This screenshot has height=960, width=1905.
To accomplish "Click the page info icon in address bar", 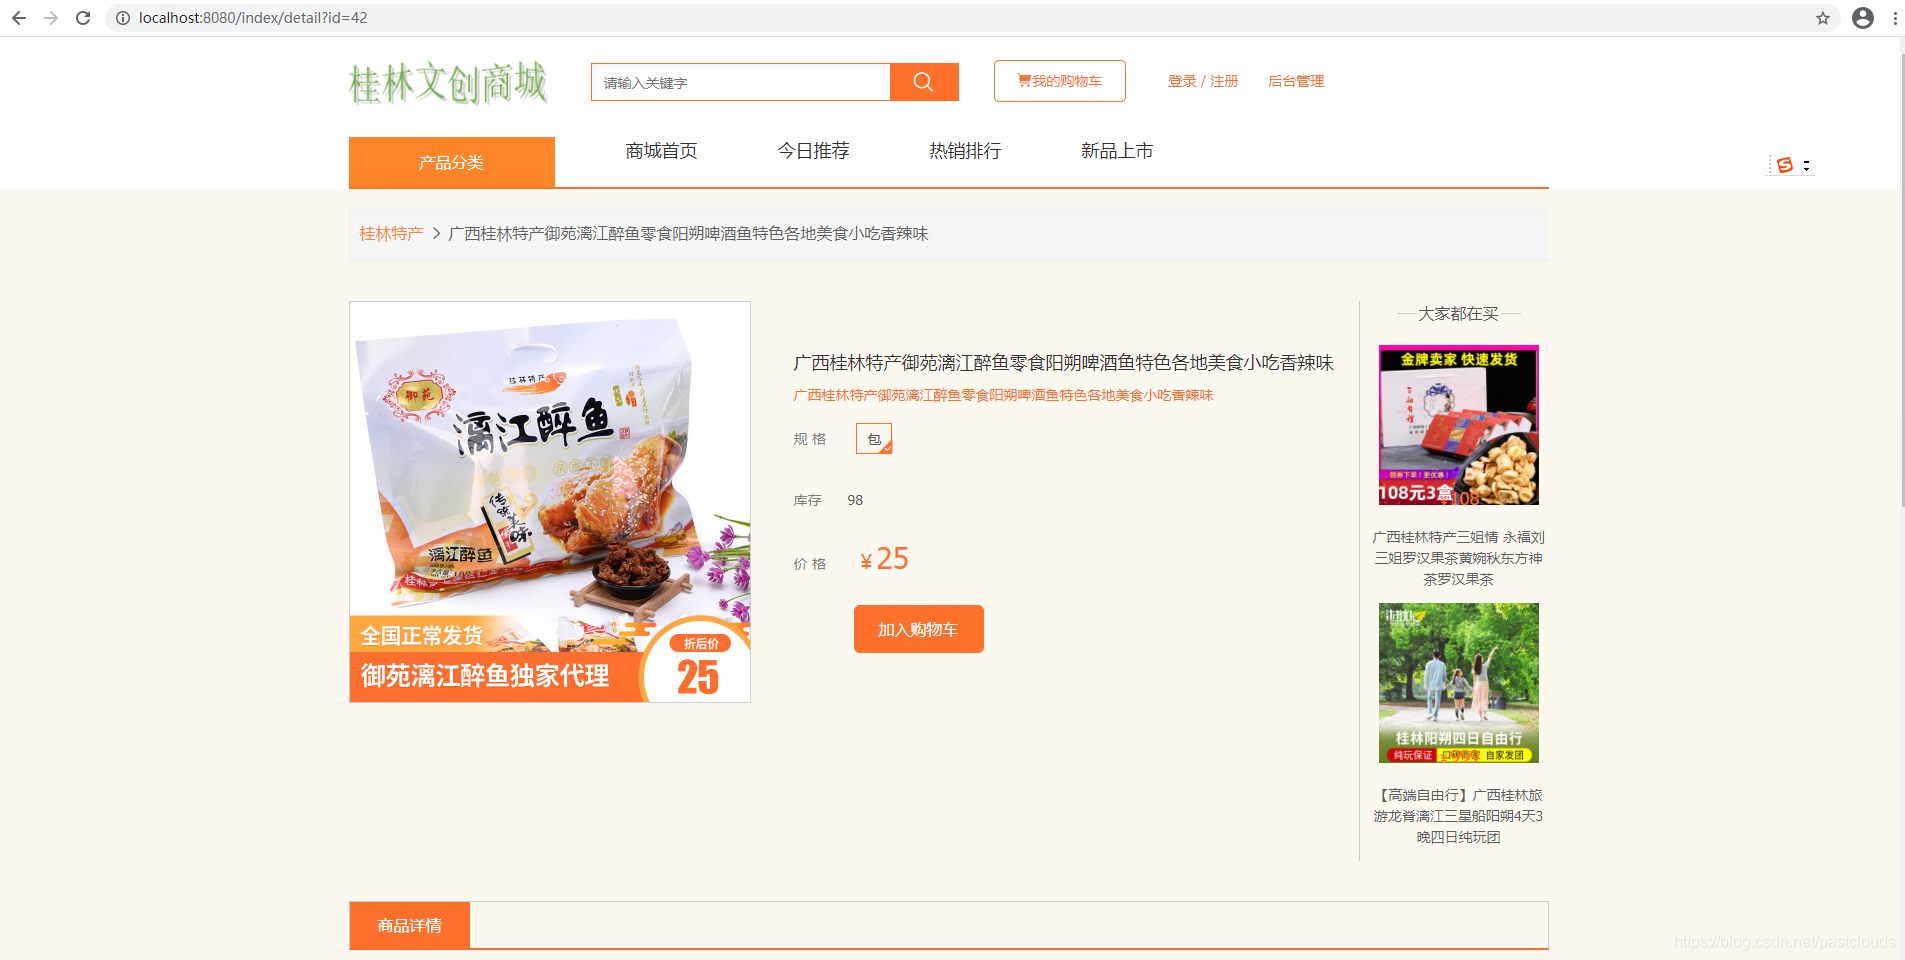I will [121, 17].
